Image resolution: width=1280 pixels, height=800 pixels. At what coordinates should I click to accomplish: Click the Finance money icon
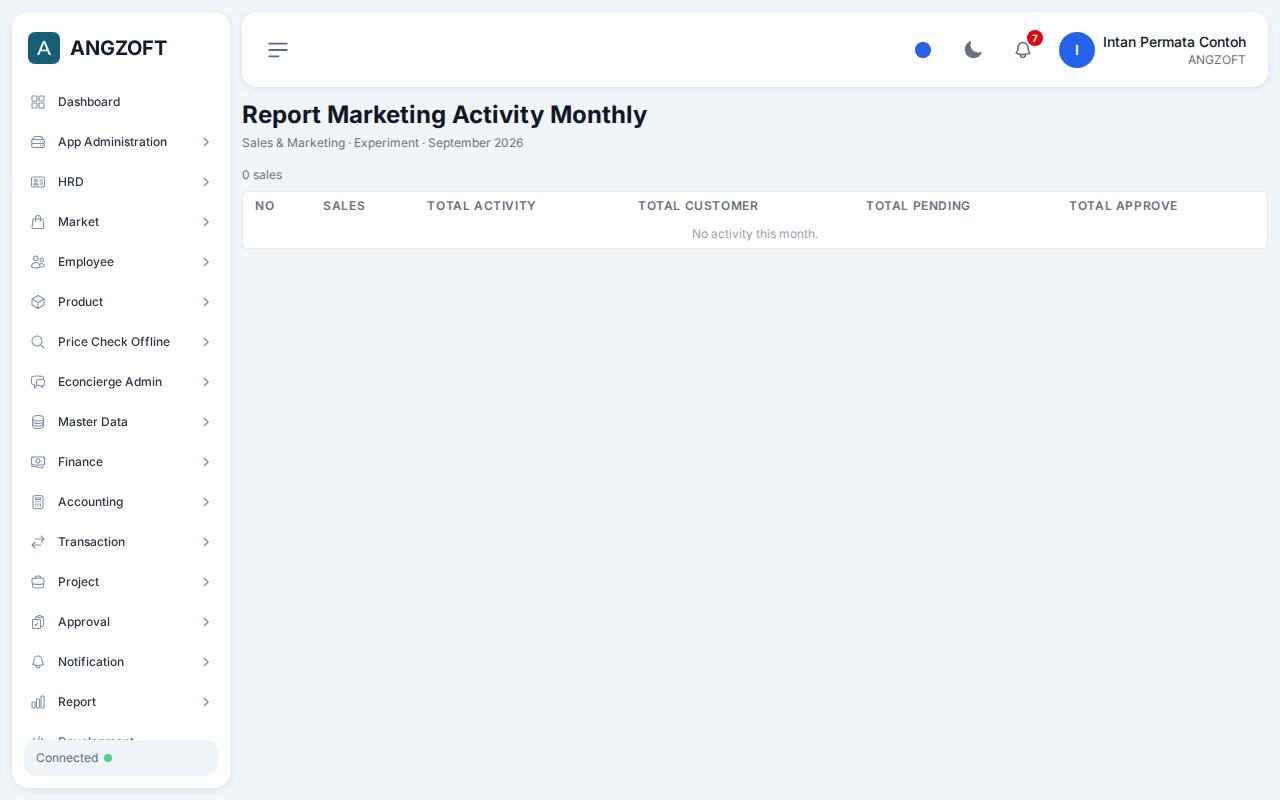point(38,462)
